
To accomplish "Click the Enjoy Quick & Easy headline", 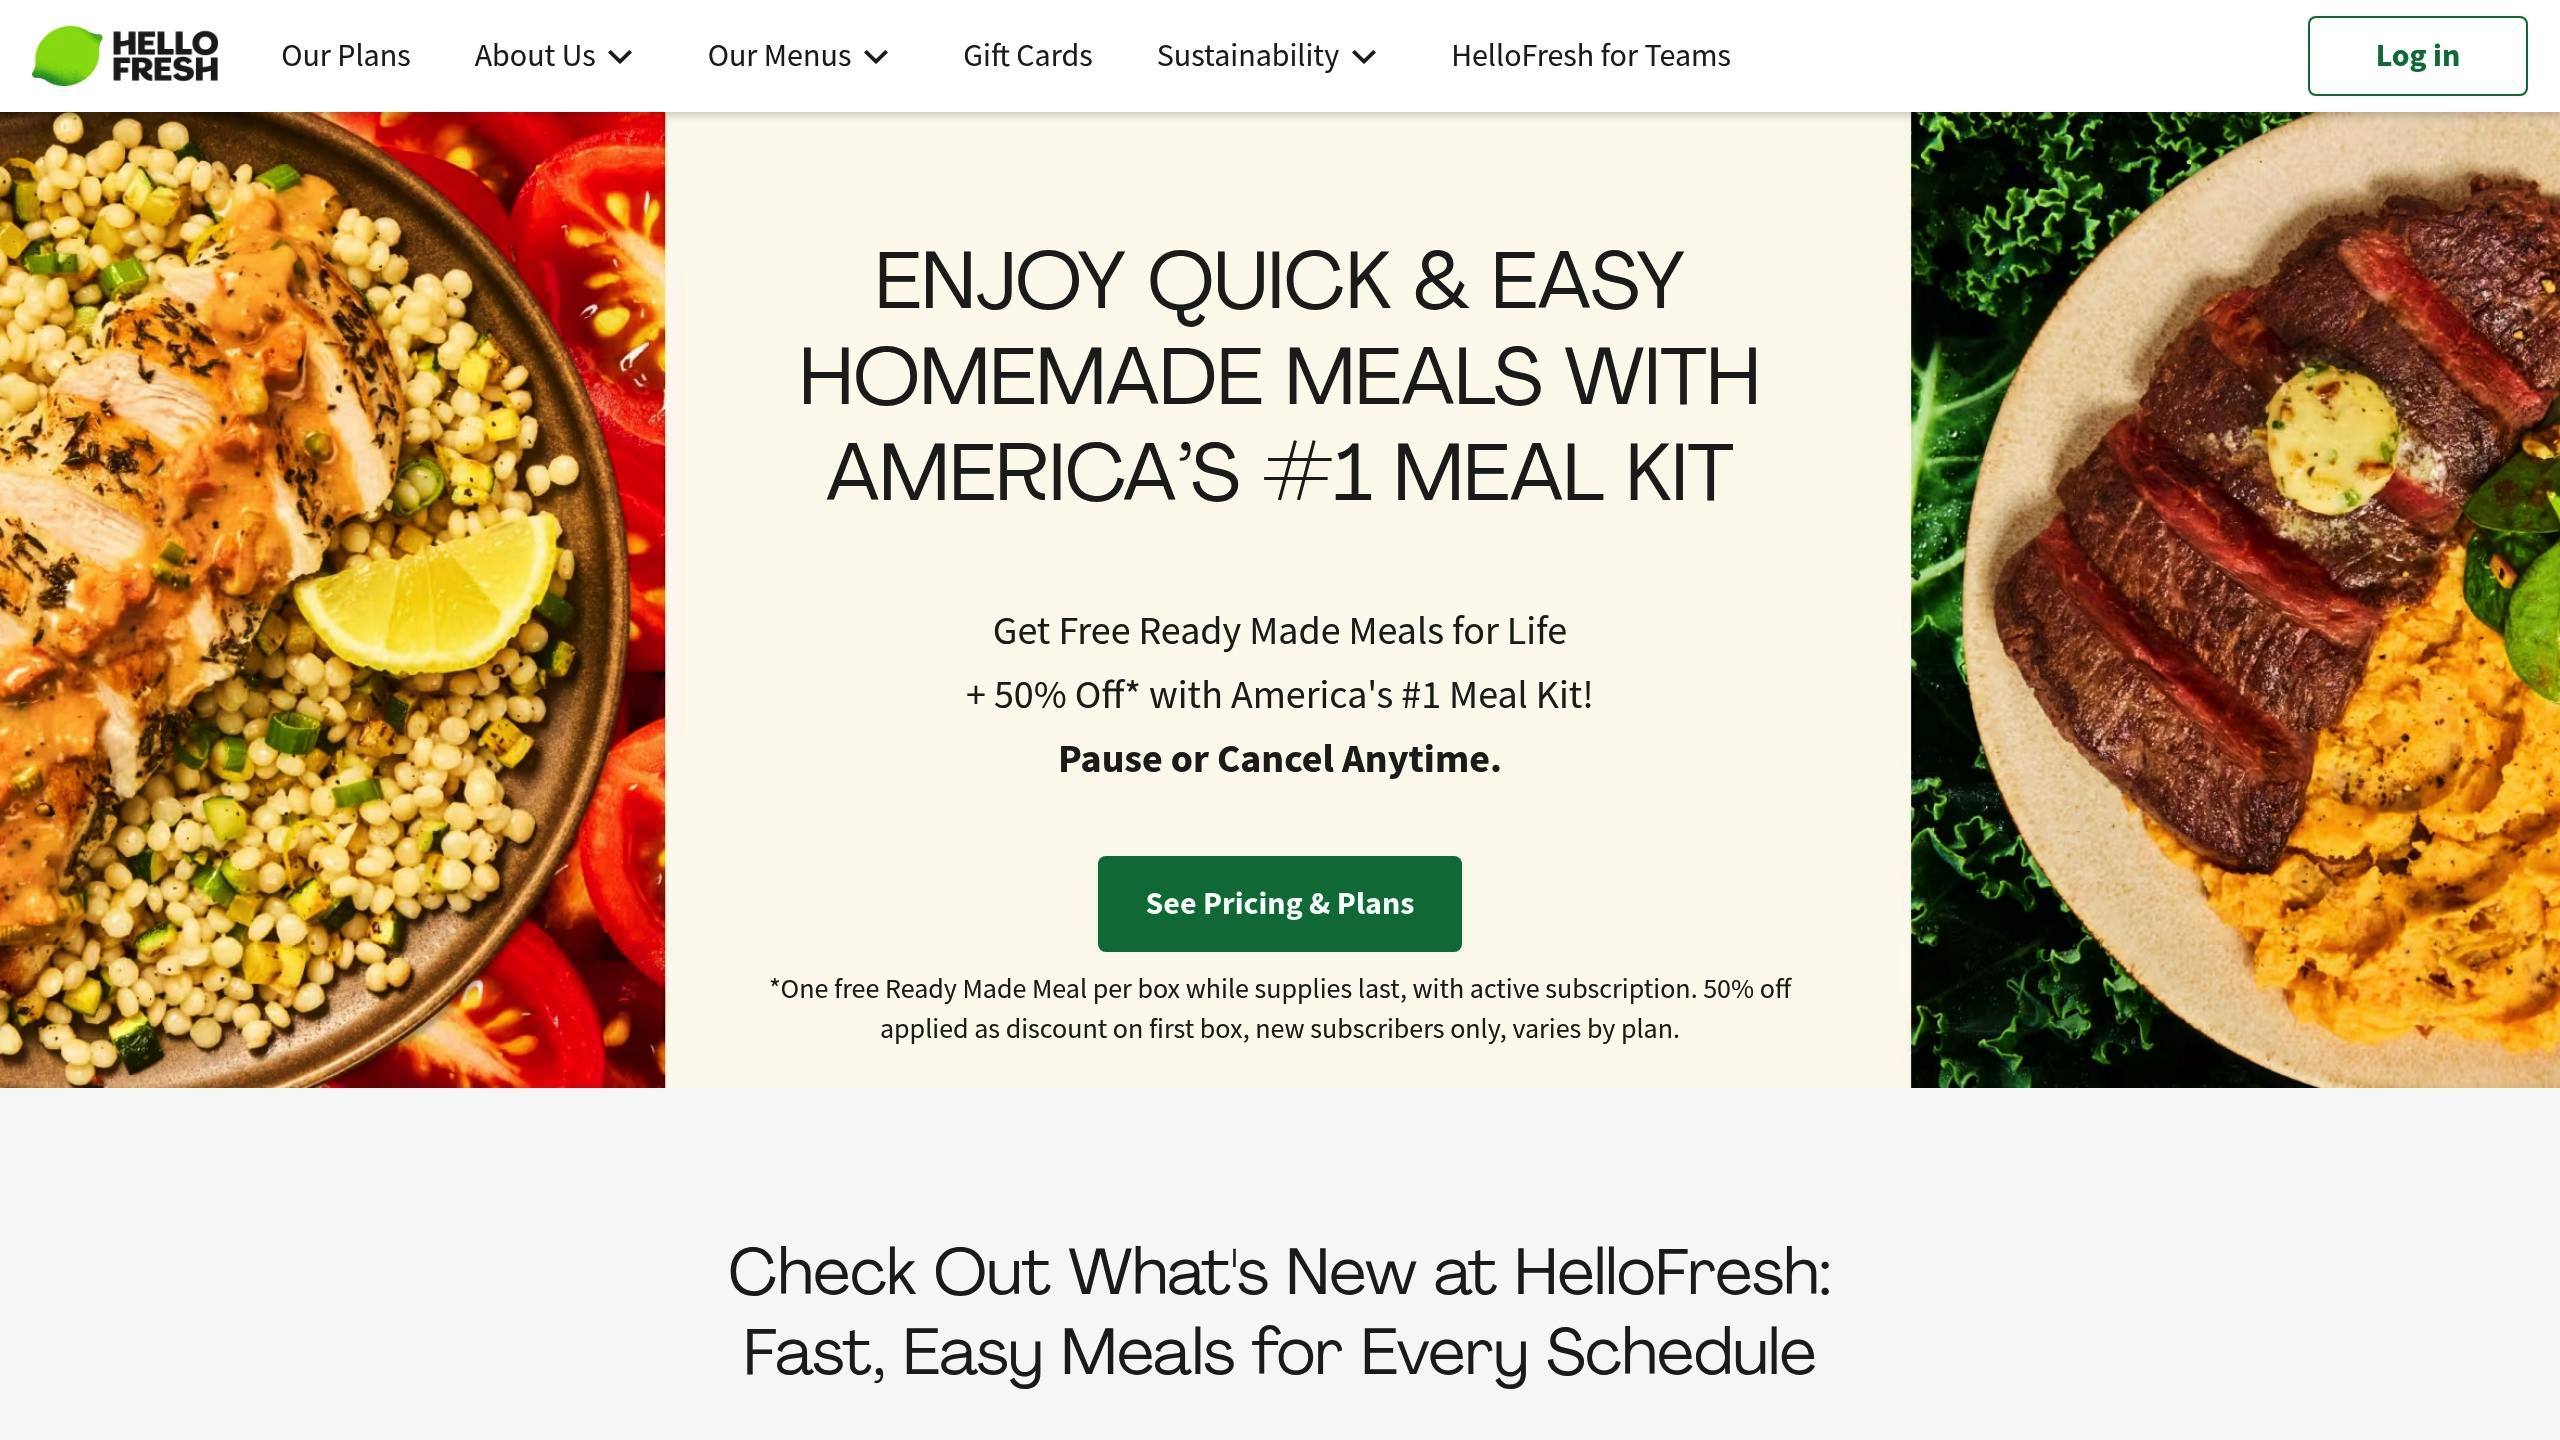I will tap(1279, 376).
